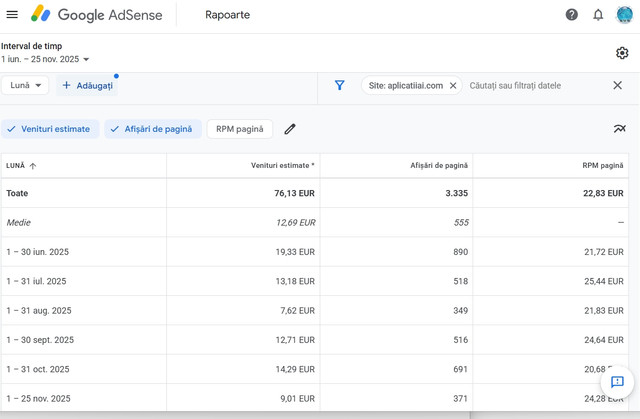This screenshot has width=640, height=419.
Task: Click the Adăugați add dimension button
Action: point(87,86)
